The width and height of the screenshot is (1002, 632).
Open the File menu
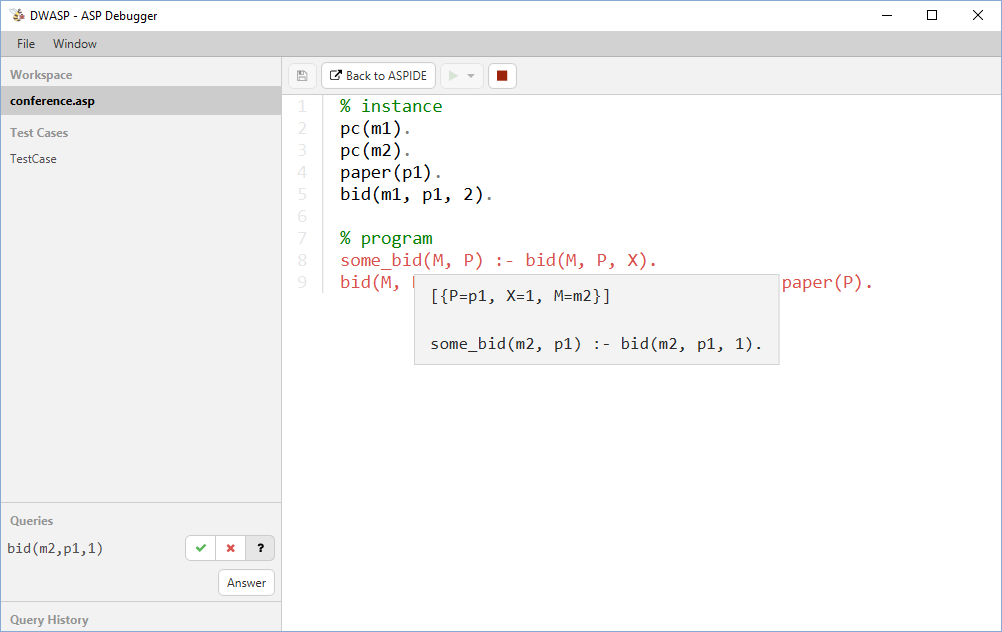(26, 44)
